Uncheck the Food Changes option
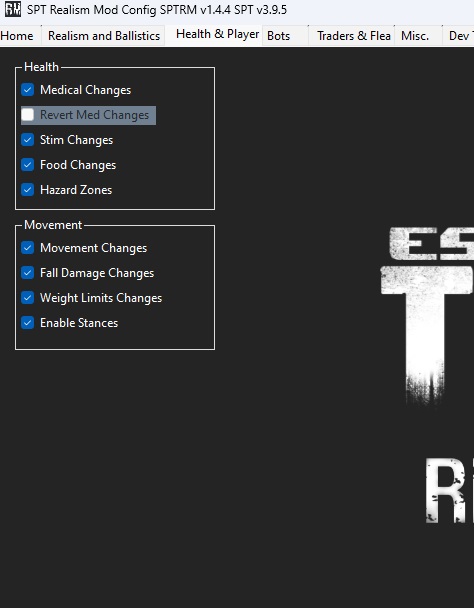The height and width of the screenshot is (608, 474). [x=28, y=165]
